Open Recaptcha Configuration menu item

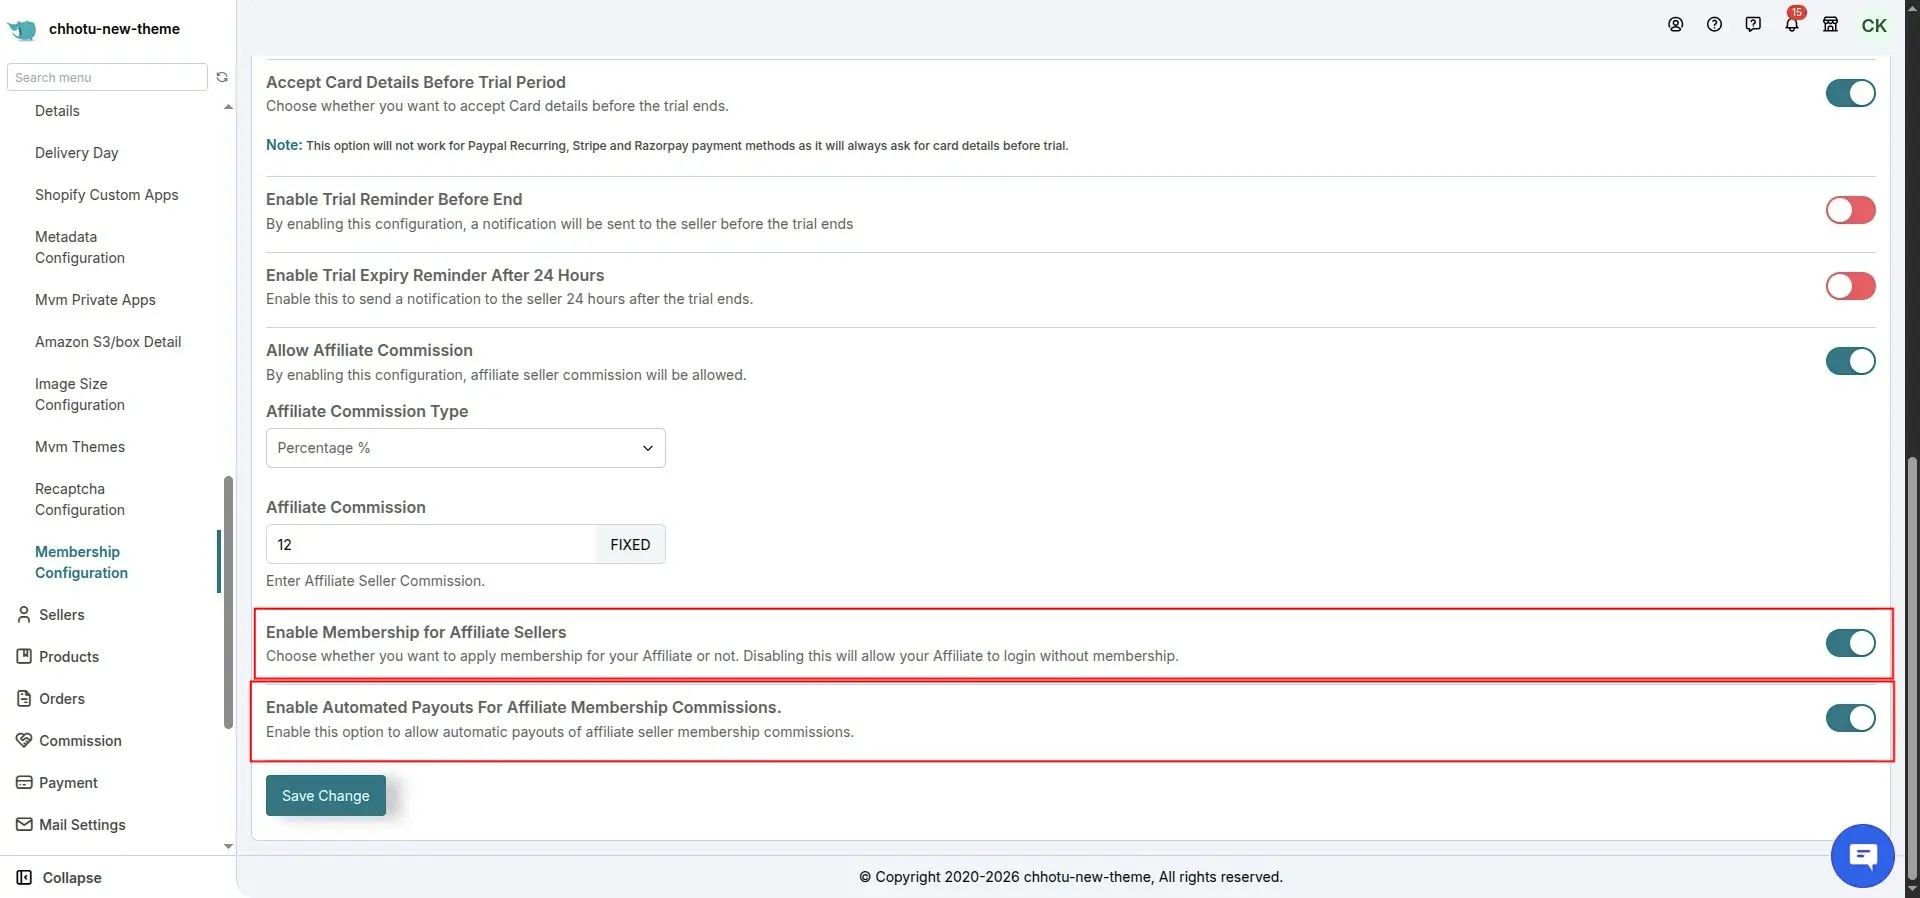click(x=80, y=499)
